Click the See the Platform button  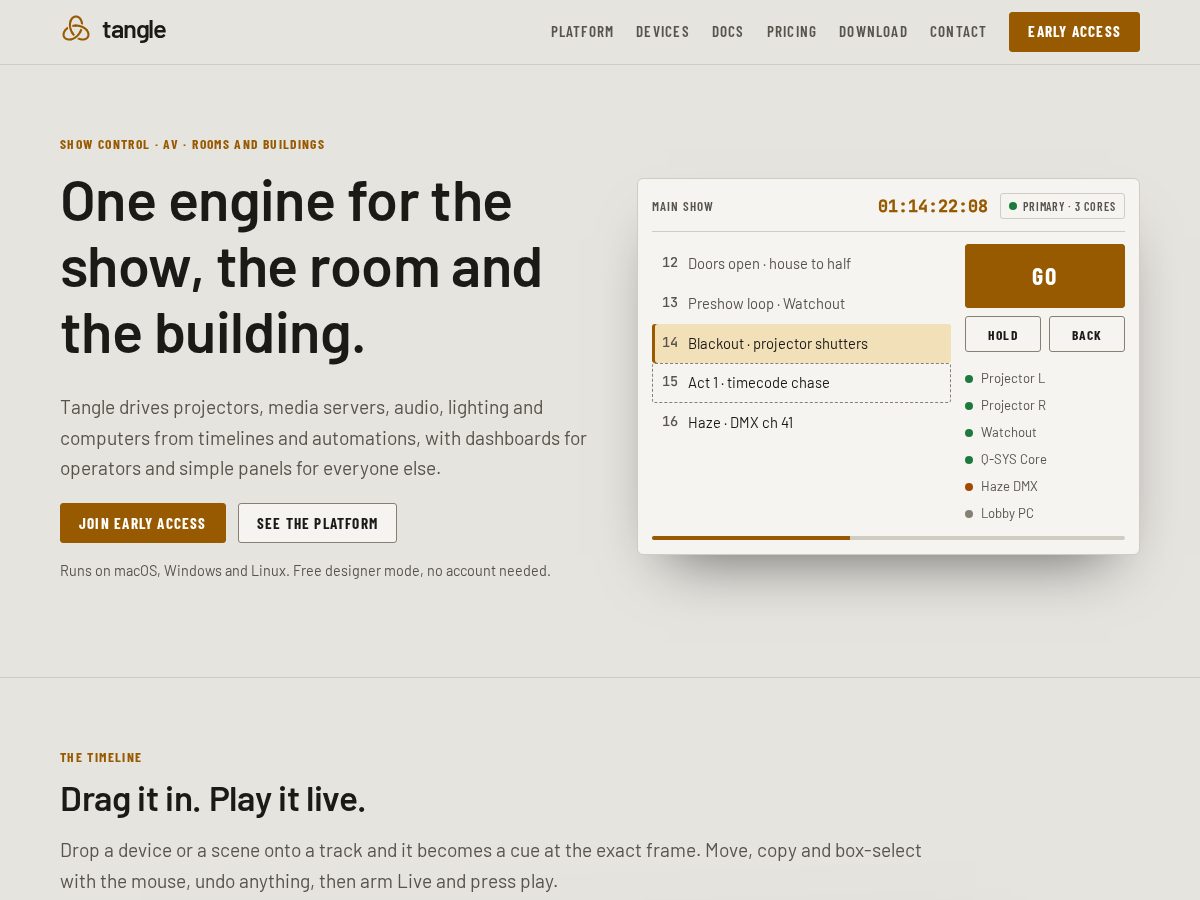click(317, 523)
